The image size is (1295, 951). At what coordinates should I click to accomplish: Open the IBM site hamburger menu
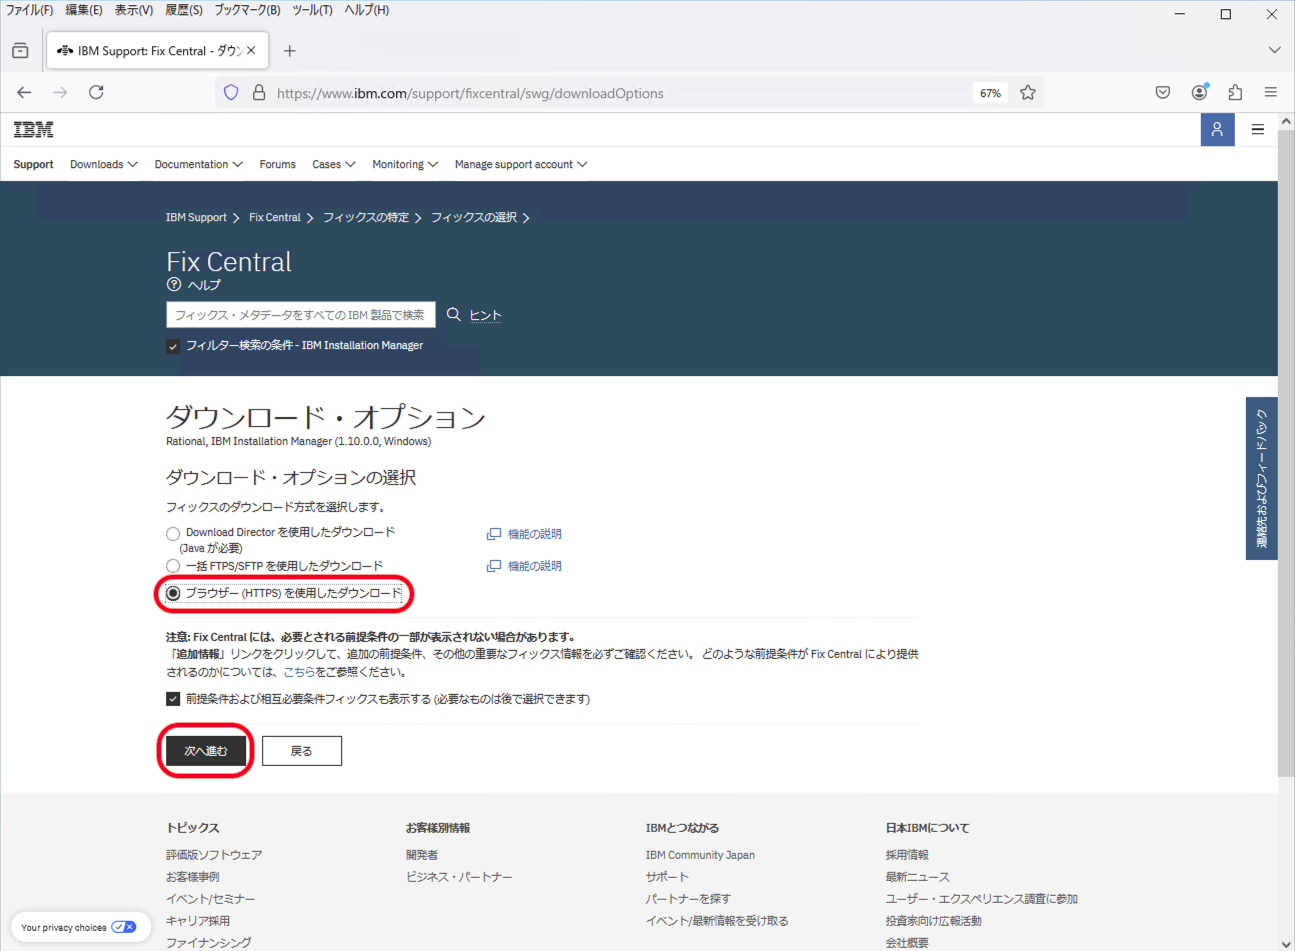pos(1258,129)
